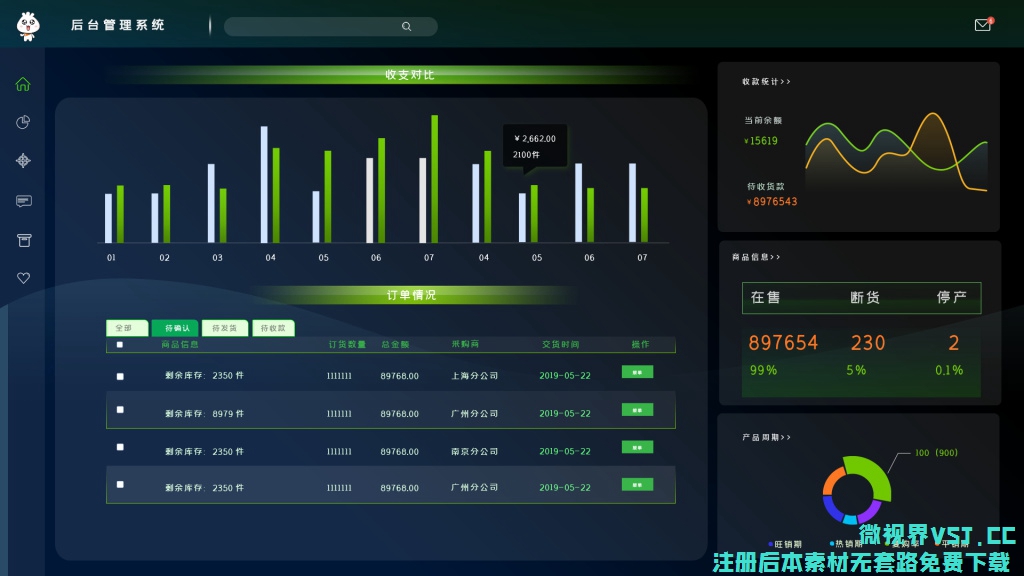Open favorites via the heart icon
1024x576 pixels.
23,278
